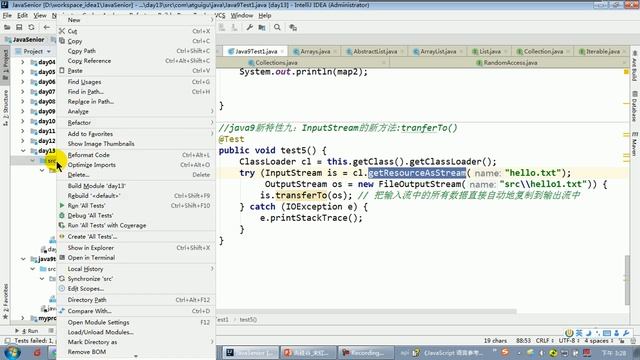Collapse the day13 module node
This screenshot has width=640, height=360.
[x=23, y=151]
